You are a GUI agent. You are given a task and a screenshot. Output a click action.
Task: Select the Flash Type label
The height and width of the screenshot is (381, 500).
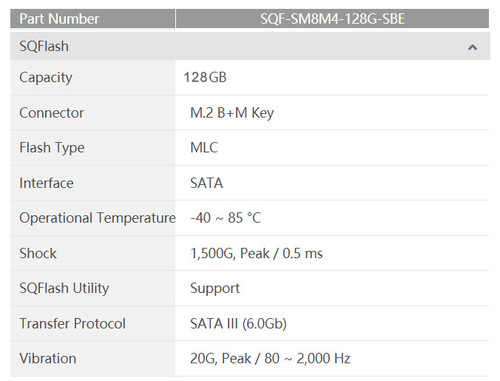tap(52, 148)
